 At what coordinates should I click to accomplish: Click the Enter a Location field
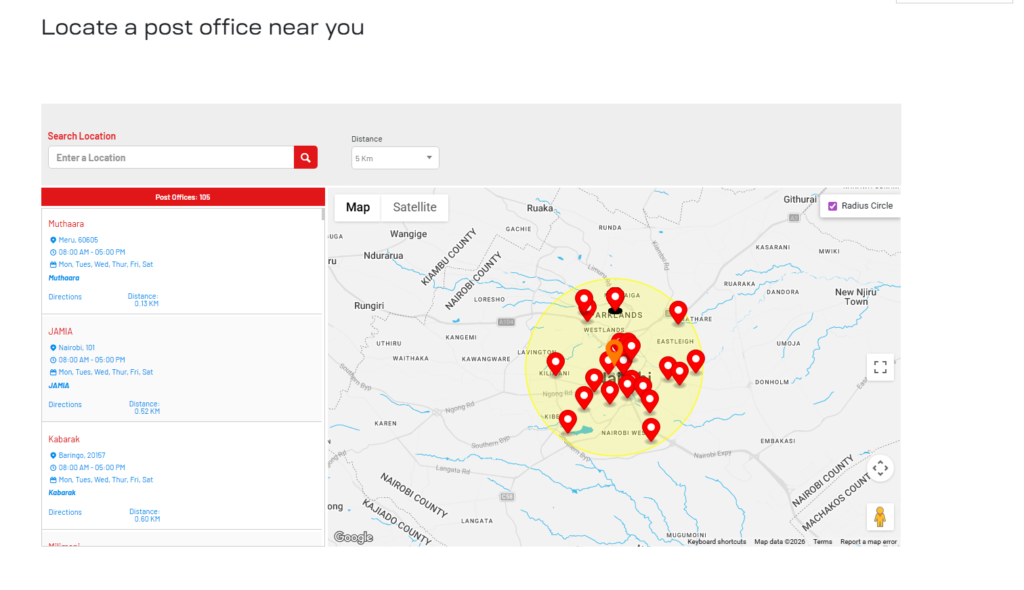pos(170,158)
